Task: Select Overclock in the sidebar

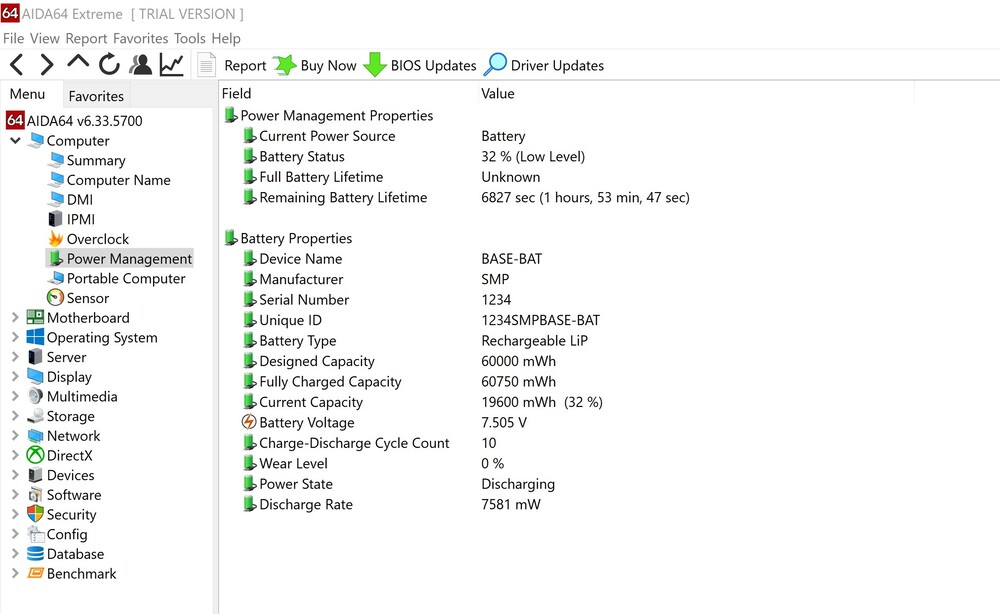Action: click(97, 239)
